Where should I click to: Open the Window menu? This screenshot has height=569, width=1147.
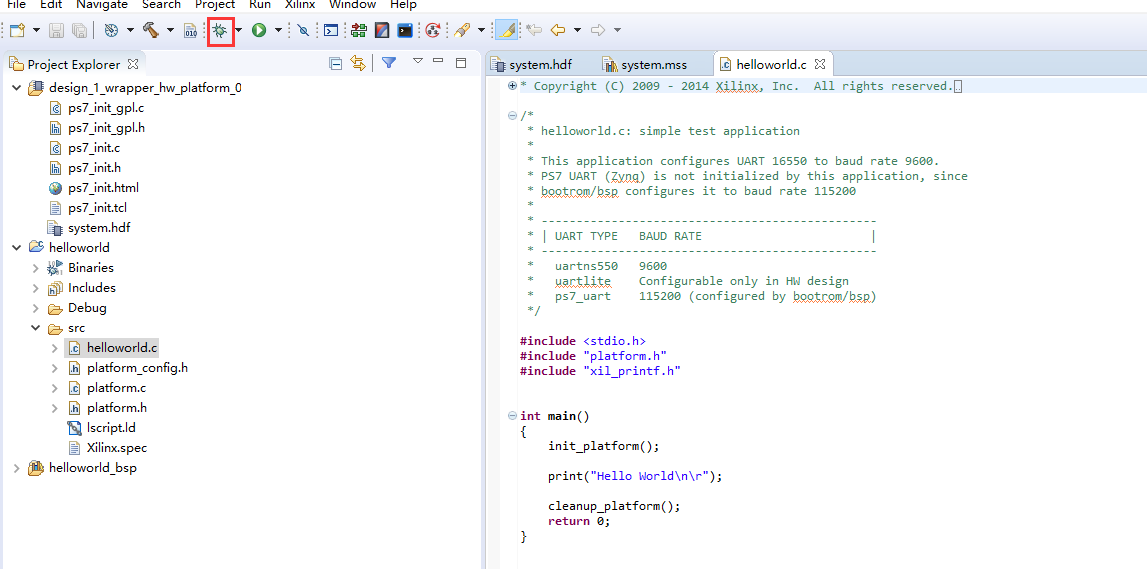[x=353, y=4]
